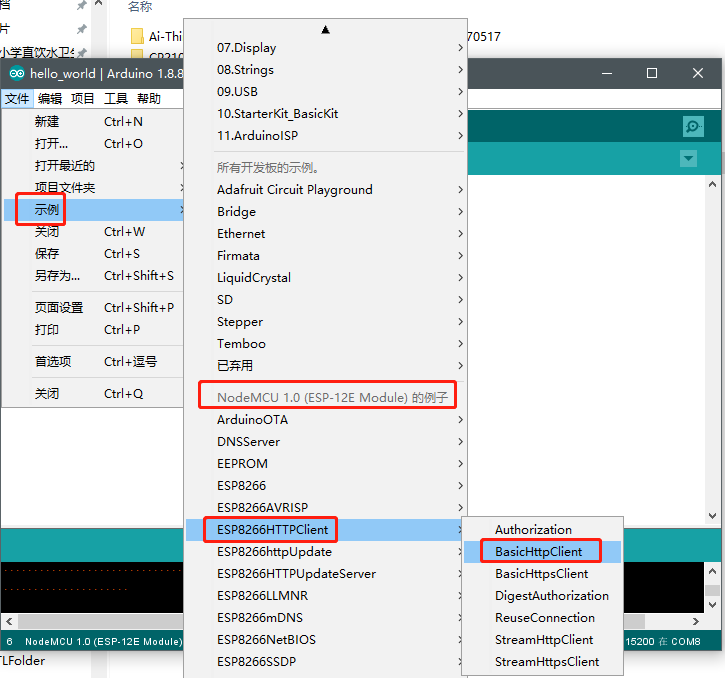
Task: Open the tab dropdown arrow in Arduino
Action: 688,159
